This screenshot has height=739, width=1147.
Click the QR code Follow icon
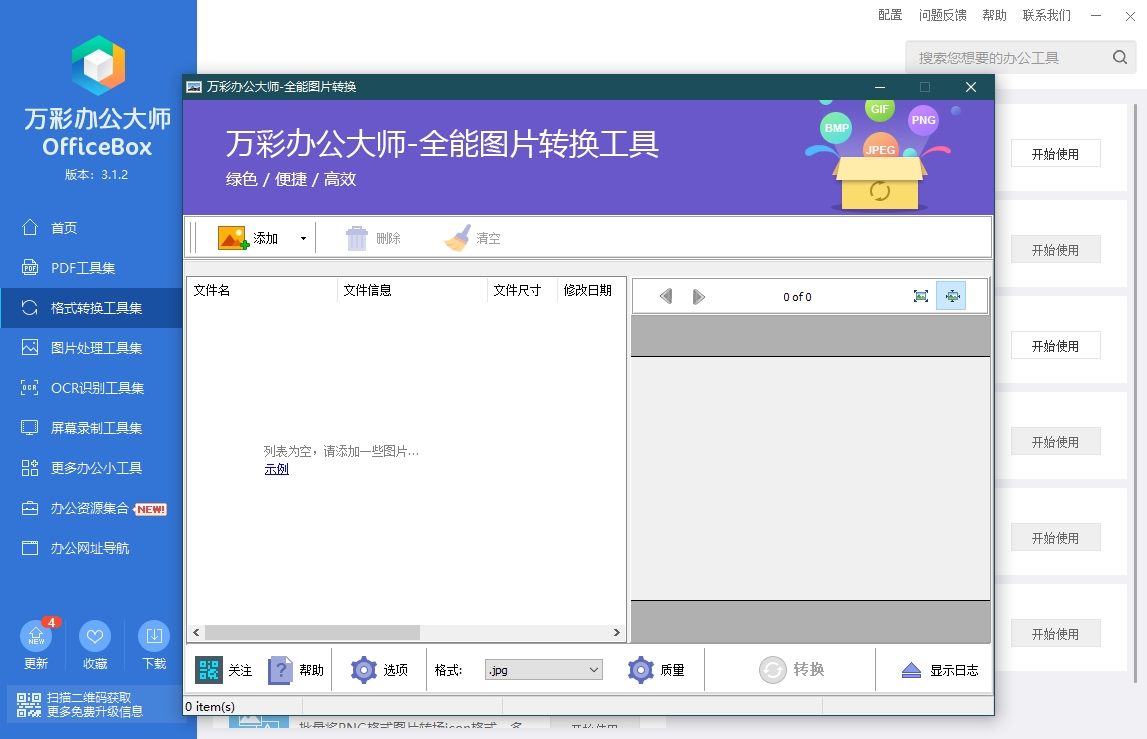[209, 670]
